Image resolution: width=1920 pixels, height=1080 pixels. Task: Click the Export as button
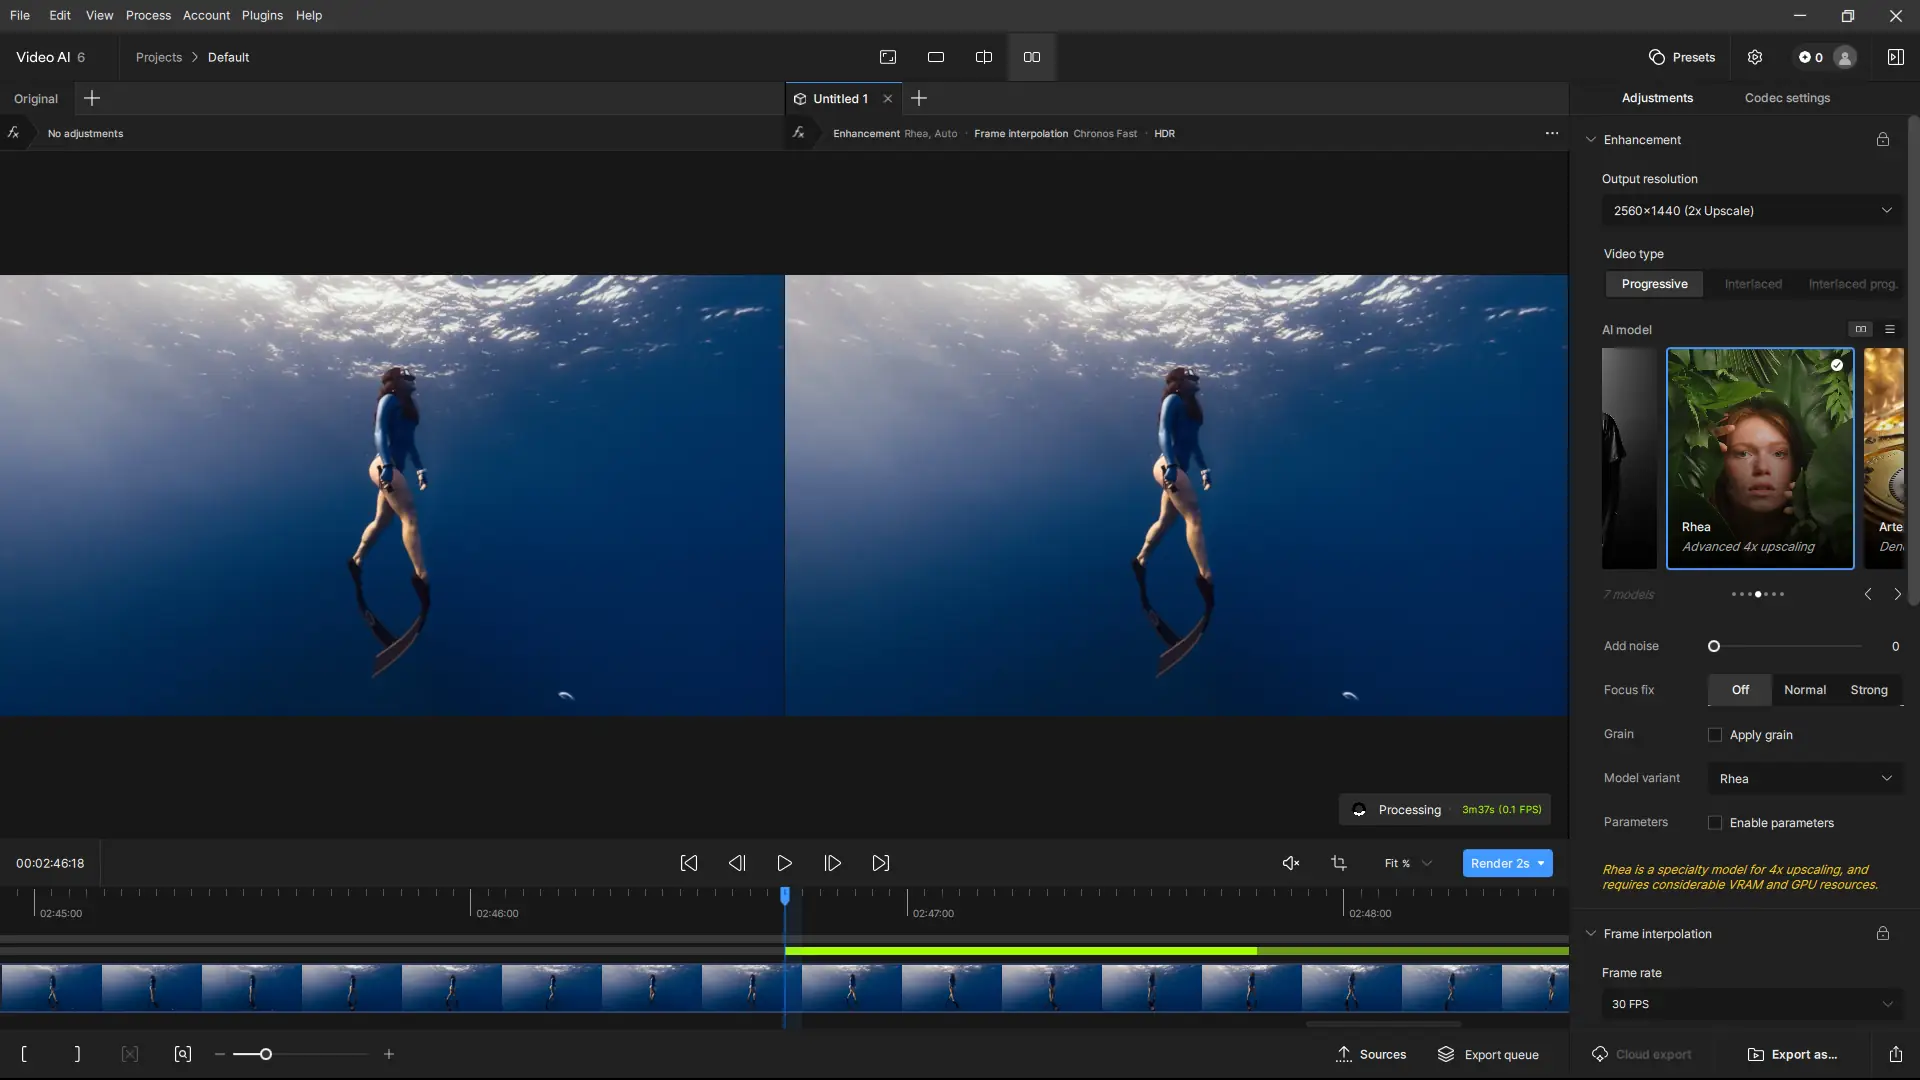(1792, 1054)
